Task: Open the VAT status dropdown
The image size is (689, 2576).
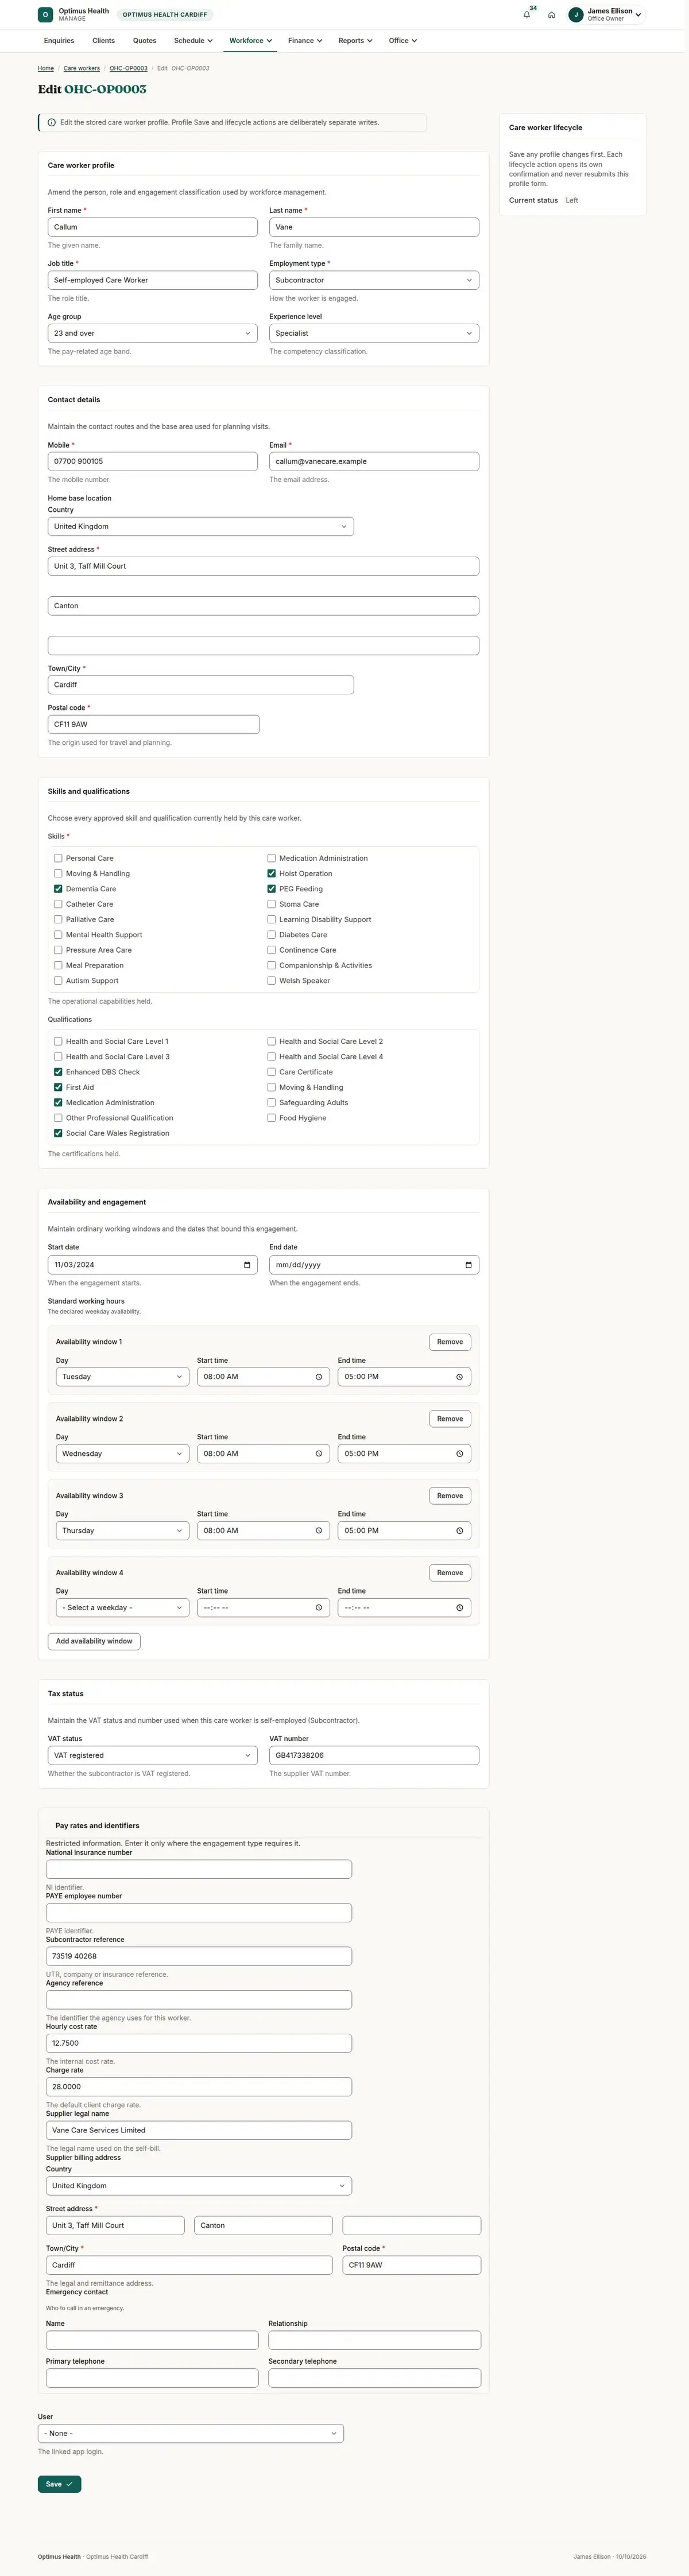Action: pos(153,1755)
